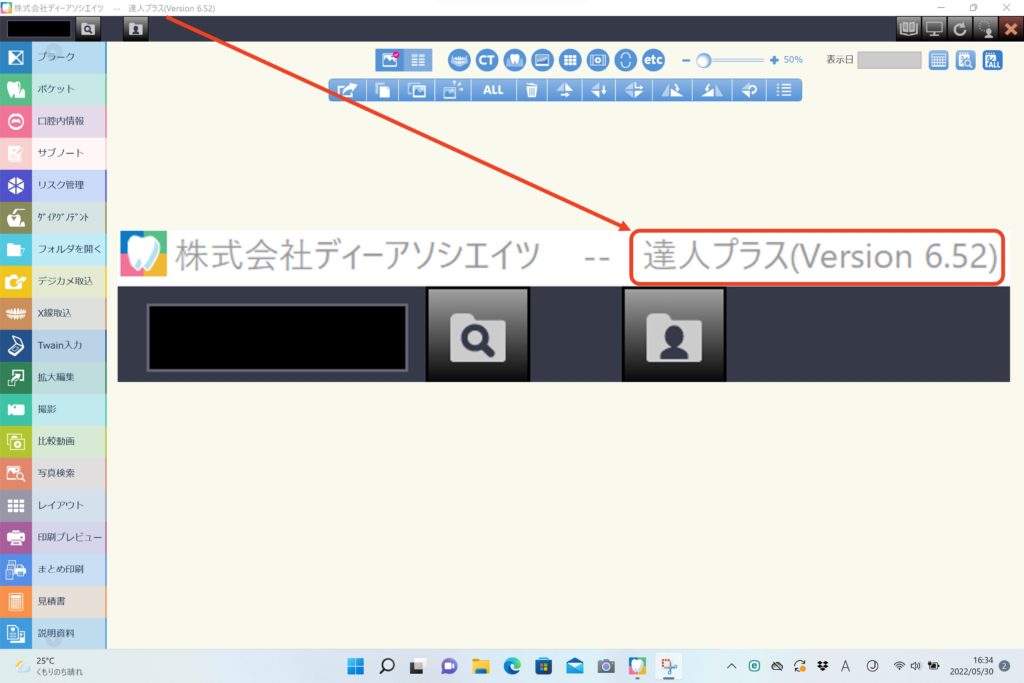The height and width of the screenshot is (683, 1024).
Task: Open the list options menu in toolbar
Action: point(785,90)
